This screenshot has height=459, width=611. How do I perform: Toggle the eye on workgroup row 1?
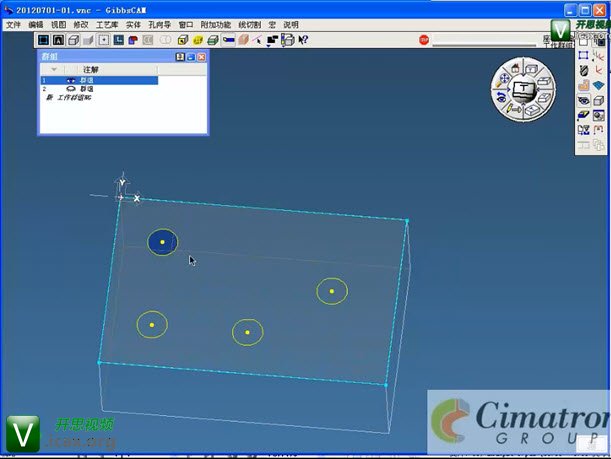coord(71,80)
